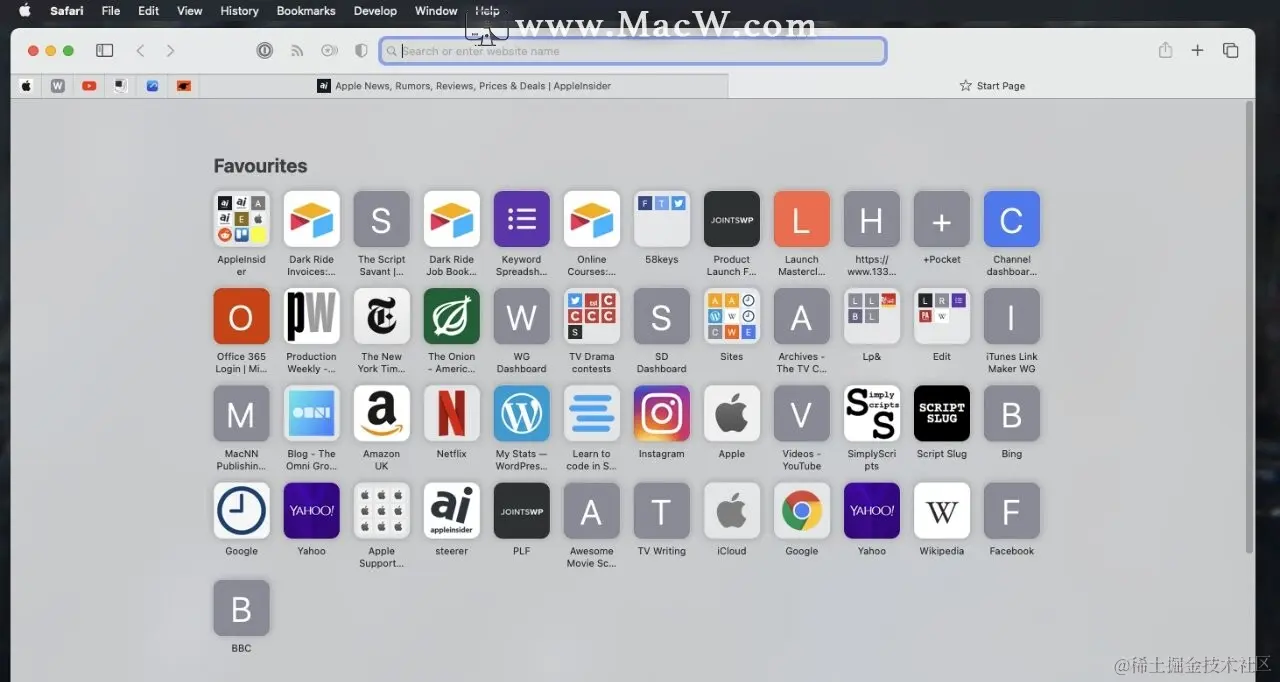This screenshot has width=1280, height=682.
Task: Click the 1Password extension icon
Action: click(x=265, y=50)
